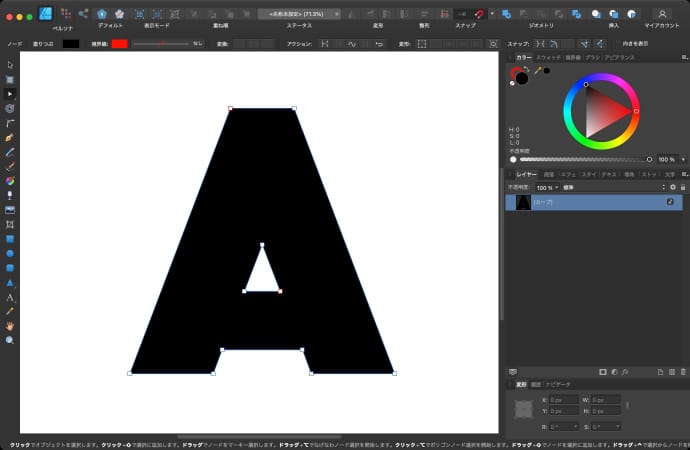The width and height of the screenshot is (690, 450).
Task: Select the Zoom magnifier tool
Action: coord(10,340)
